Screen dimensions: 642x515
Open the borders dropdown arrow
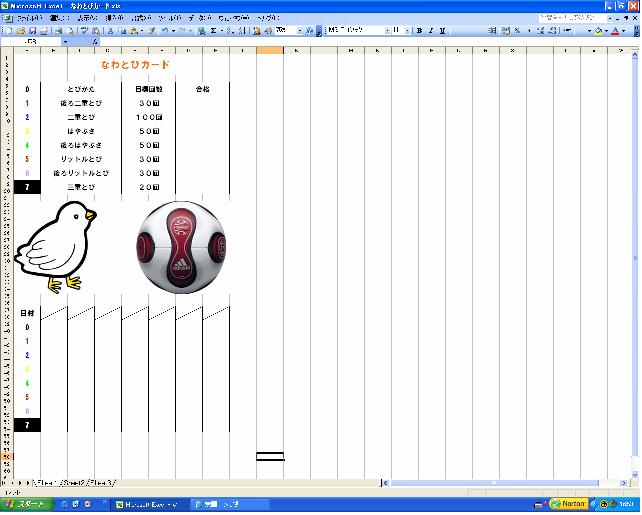589,31
